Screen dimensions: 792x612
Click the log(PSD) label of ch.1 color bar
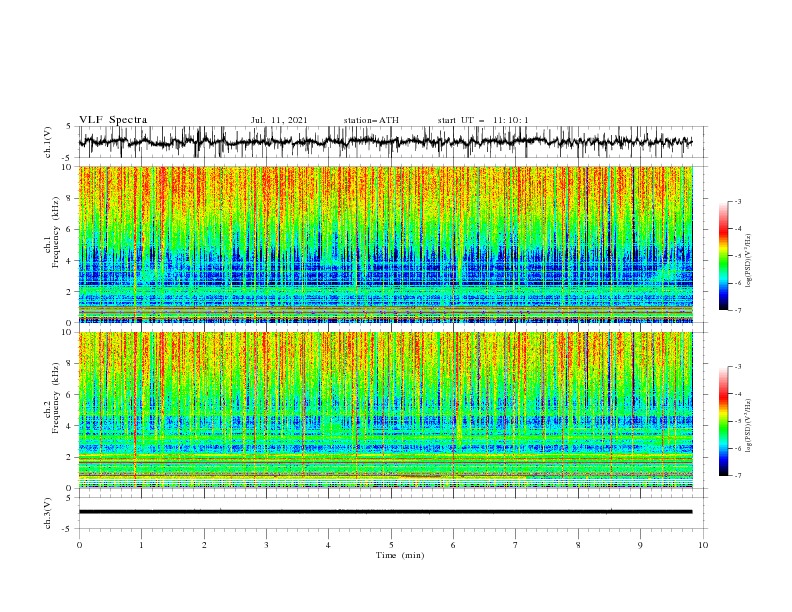[748, 261]
